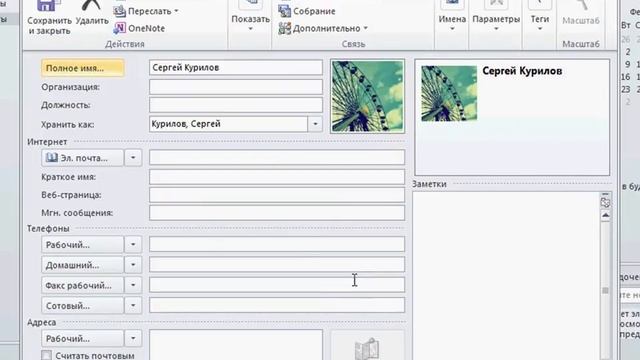Click the address text box
The width and height of the screenshot is (640, 360).
point(236,345)
